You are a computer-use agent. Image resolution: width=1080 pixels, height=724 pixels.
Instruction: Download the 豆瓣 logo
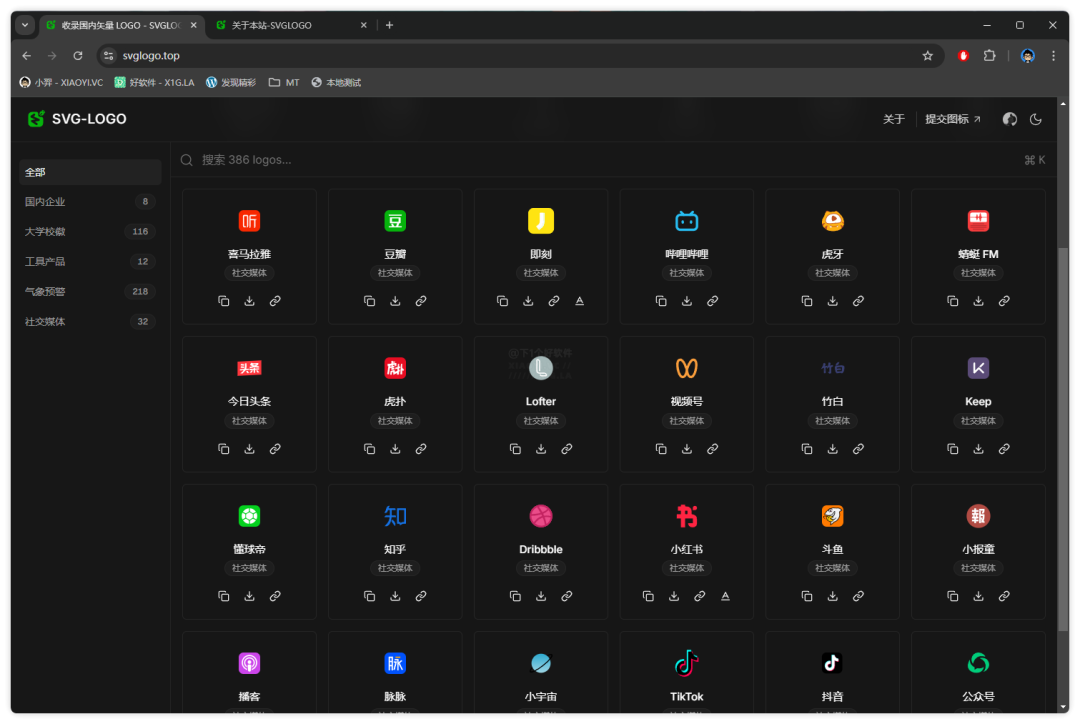pos(395,301)
